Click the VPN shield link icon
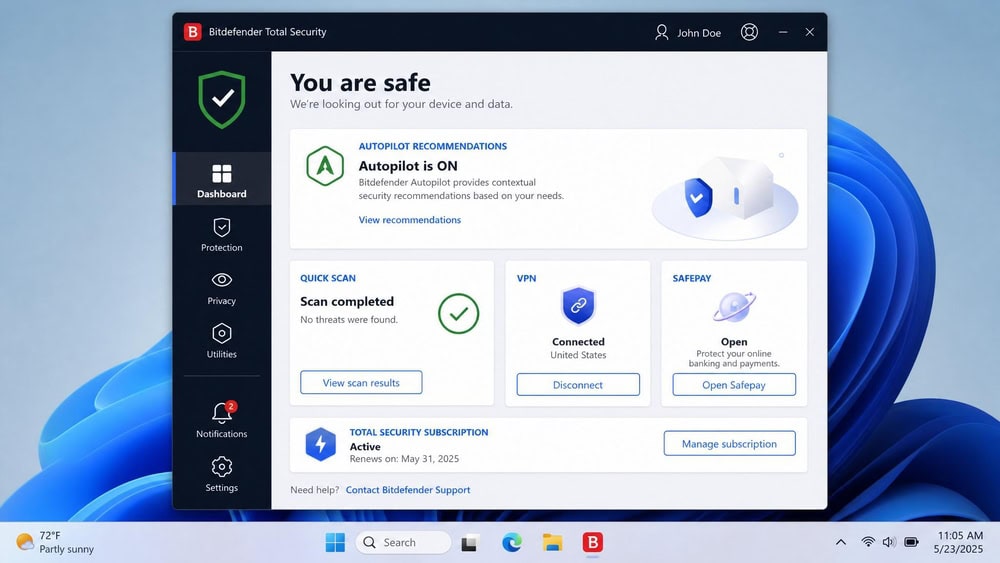The width and height of the screenshot is (1000, 563). point(578,305)
